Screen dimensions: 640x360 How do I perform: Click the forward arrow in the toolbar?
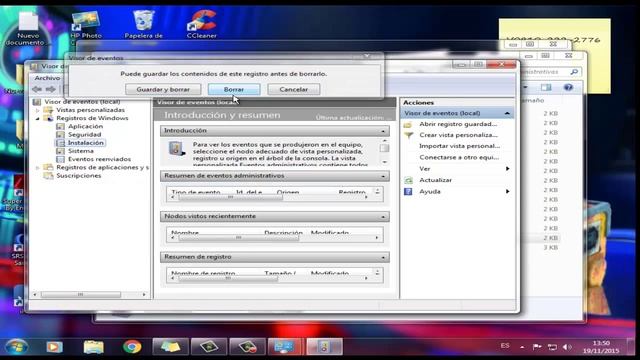(51, 89)
